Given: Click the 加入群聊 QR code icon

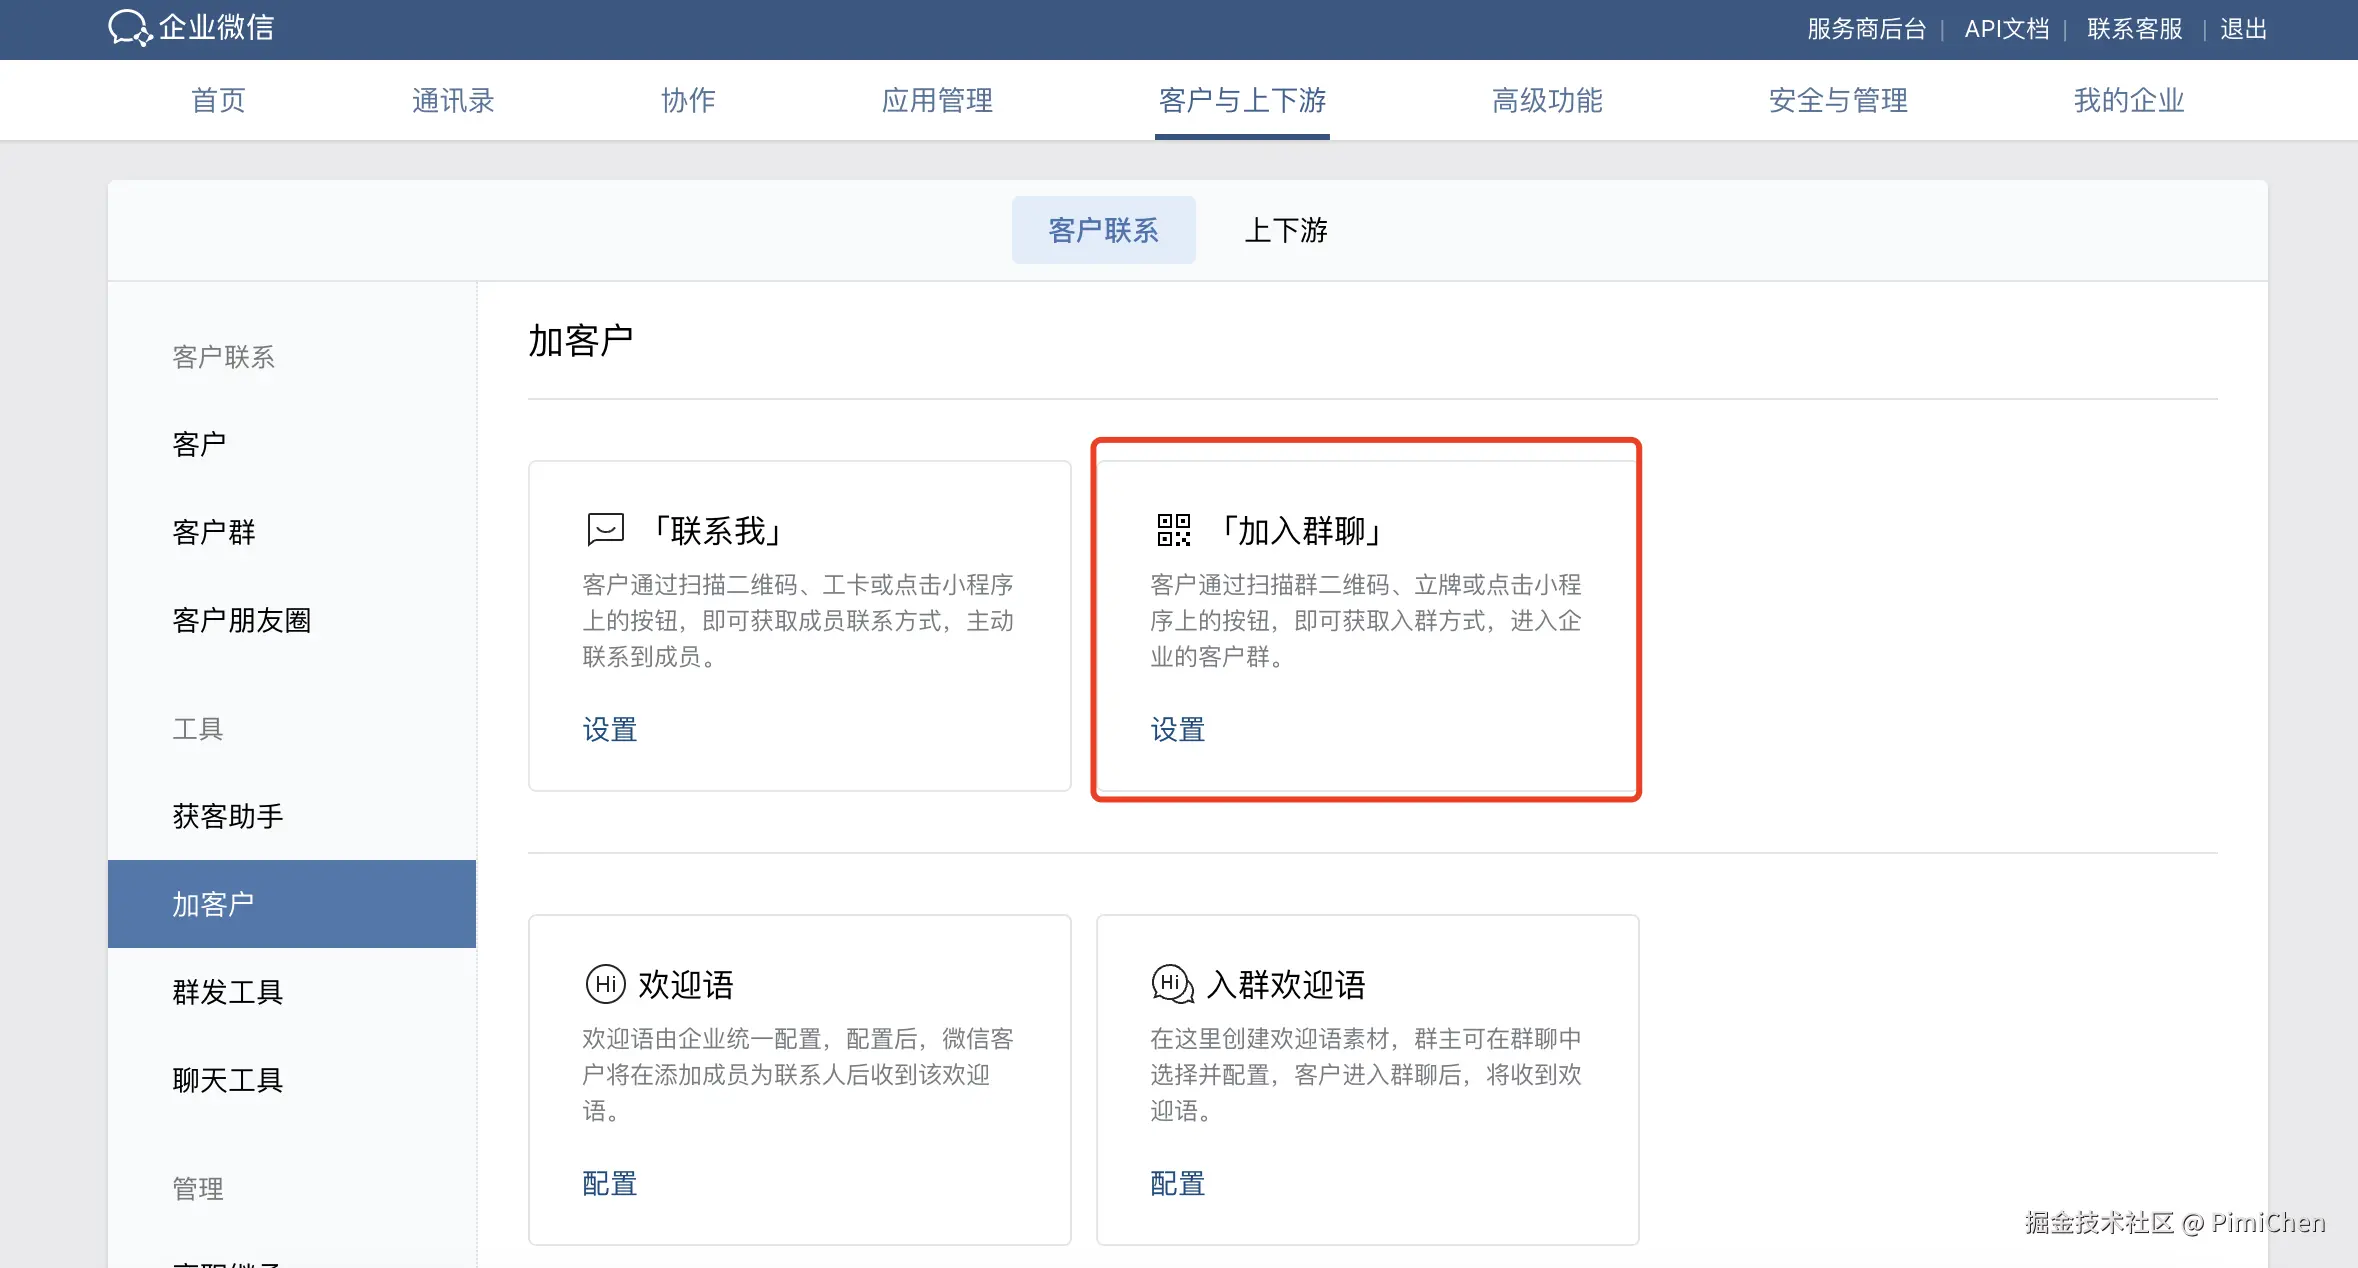Looking at the screenshot, I should (x=1173, y=530).
